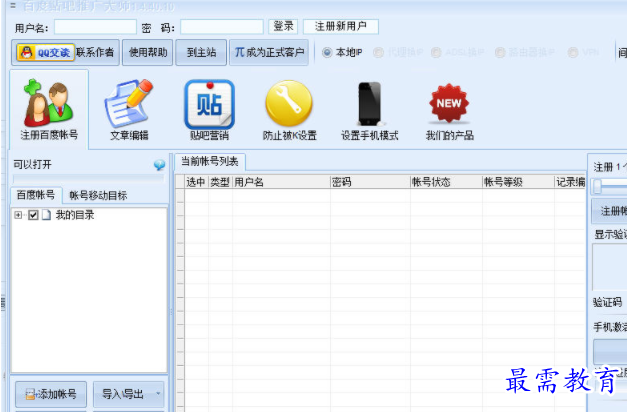Click the 导入\导出 button

click(129, 394)
